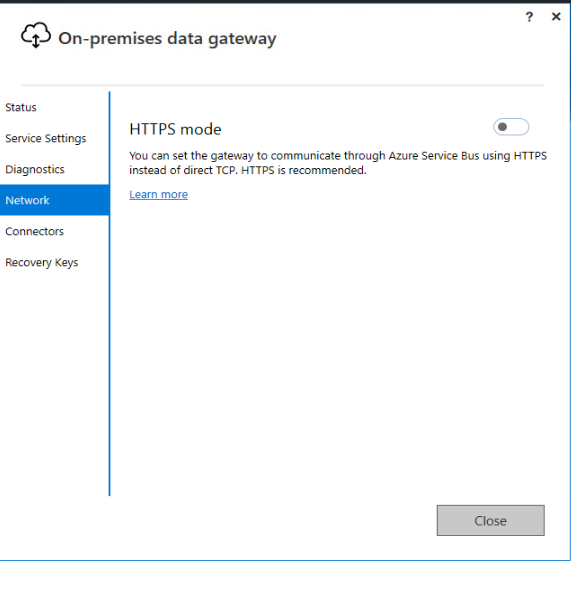Click the HTTPS mode heading

tap(175, 129)
